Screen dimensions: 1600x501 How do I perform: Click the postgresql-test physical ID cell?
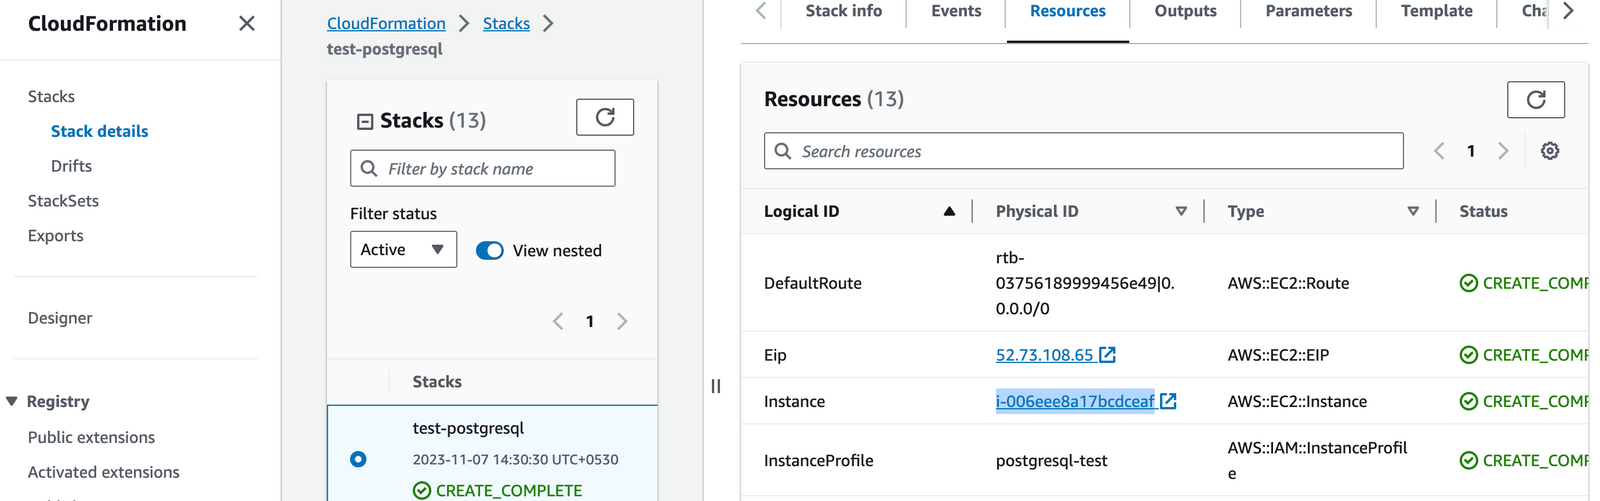1052,460
